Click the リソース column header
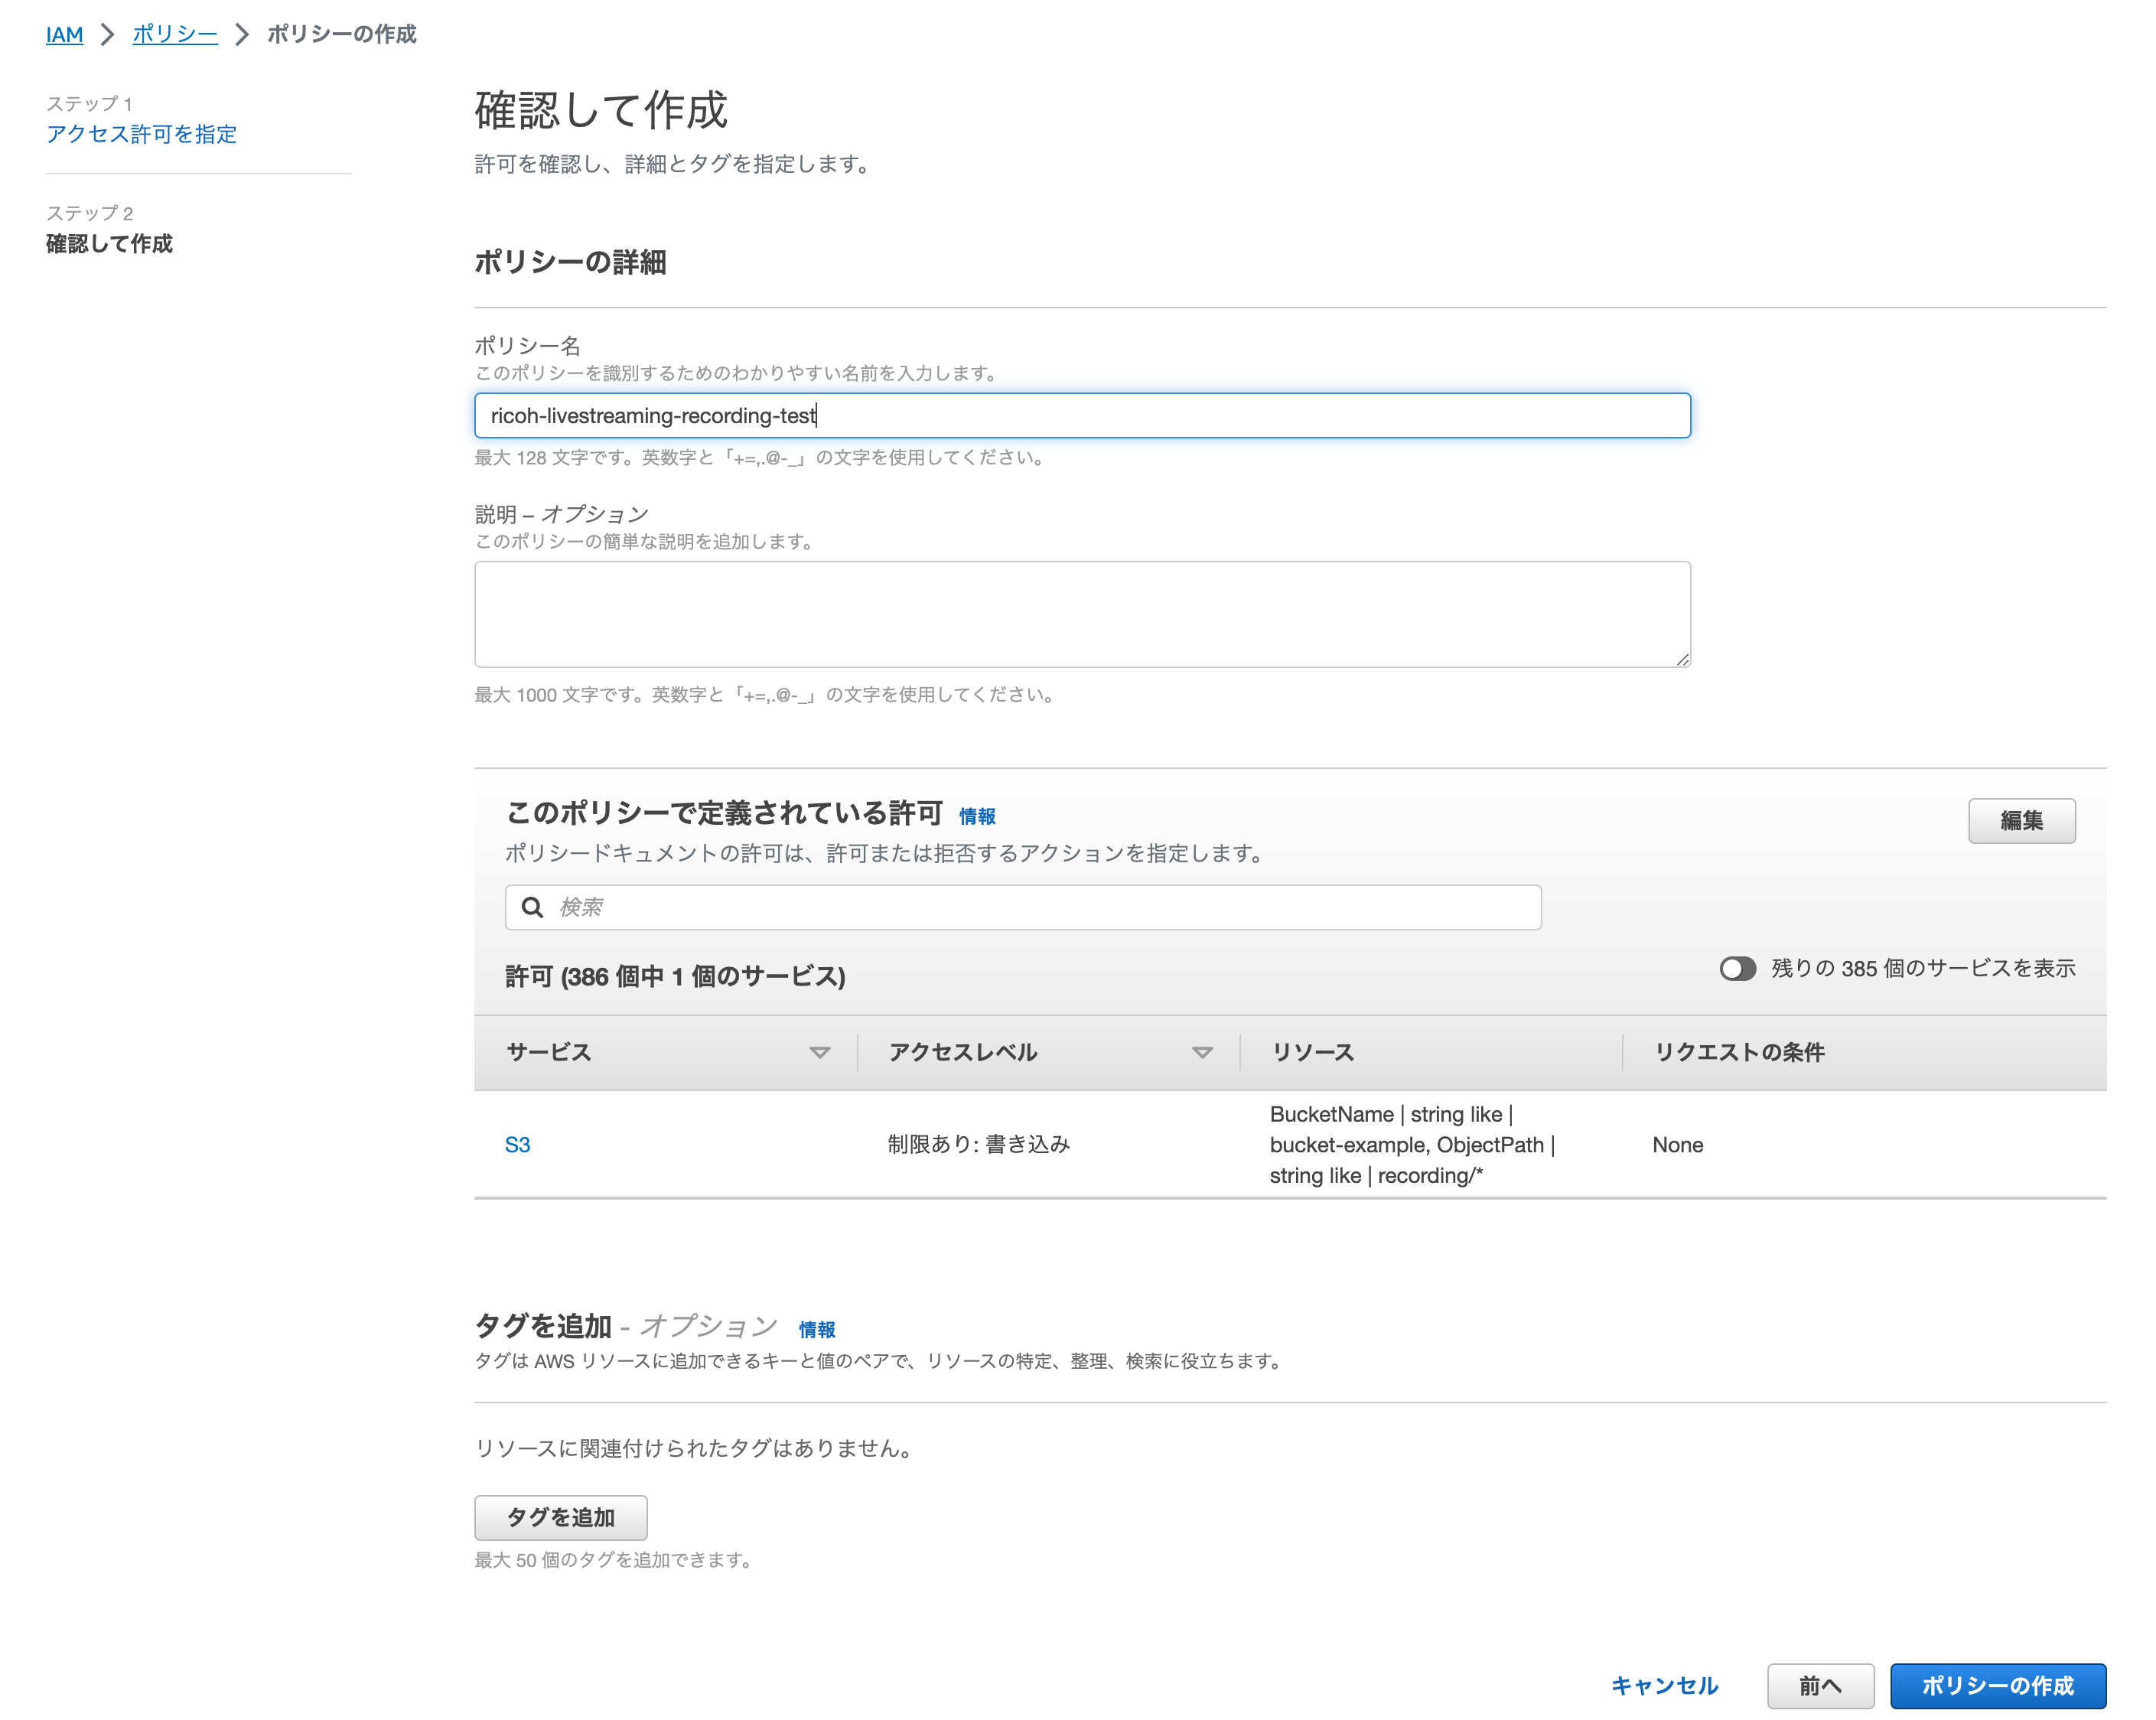 (1312, 1052)
